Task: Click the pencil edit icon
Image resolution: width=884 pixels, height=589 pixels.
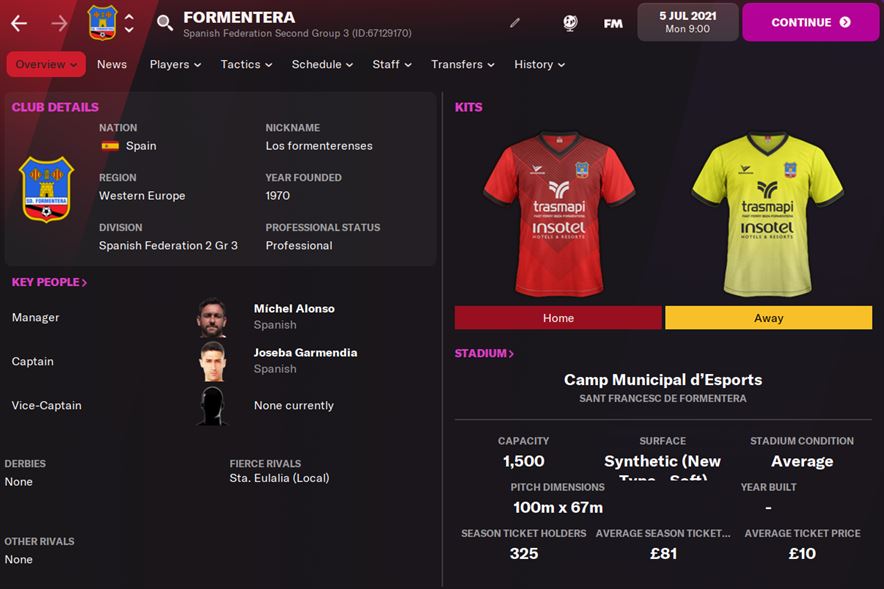Action: click(515, 23)
